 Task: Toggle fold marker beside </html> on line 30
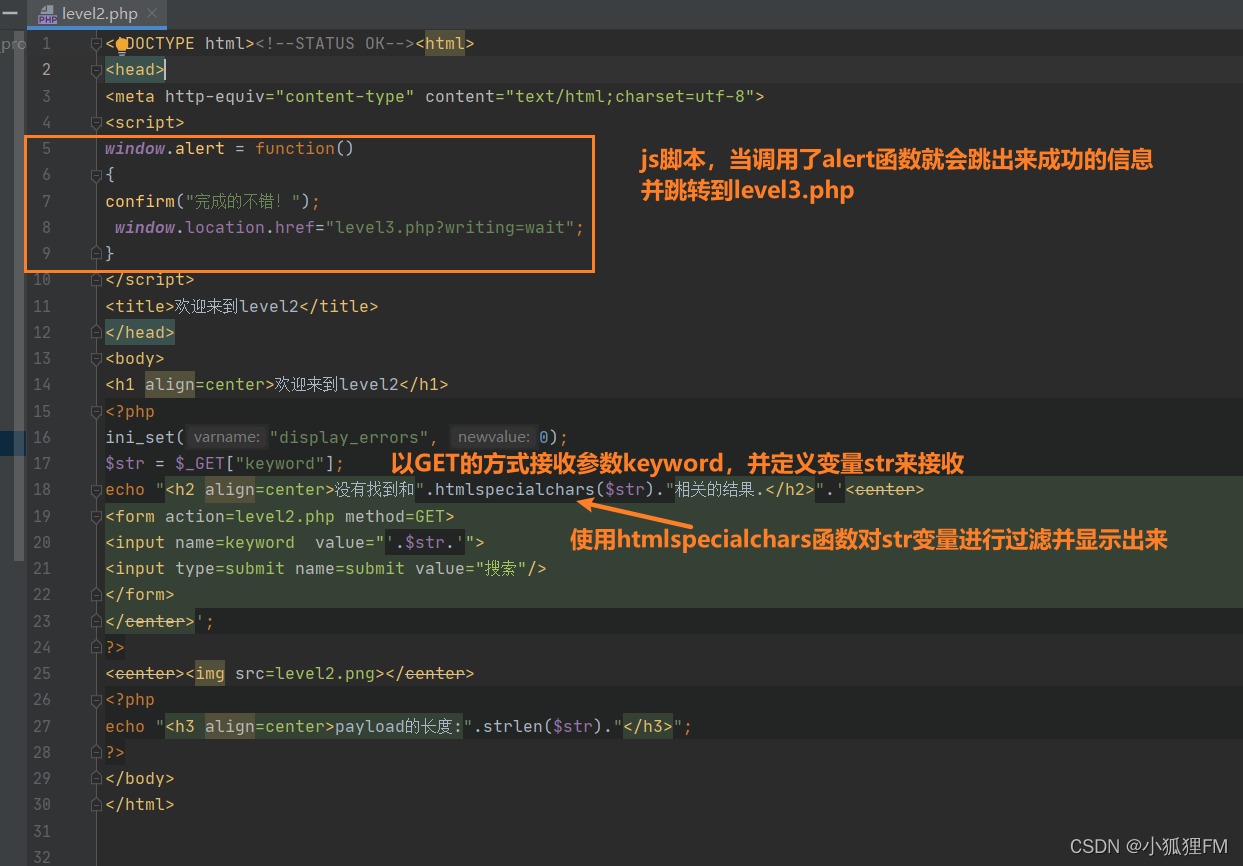click(96, 804)
